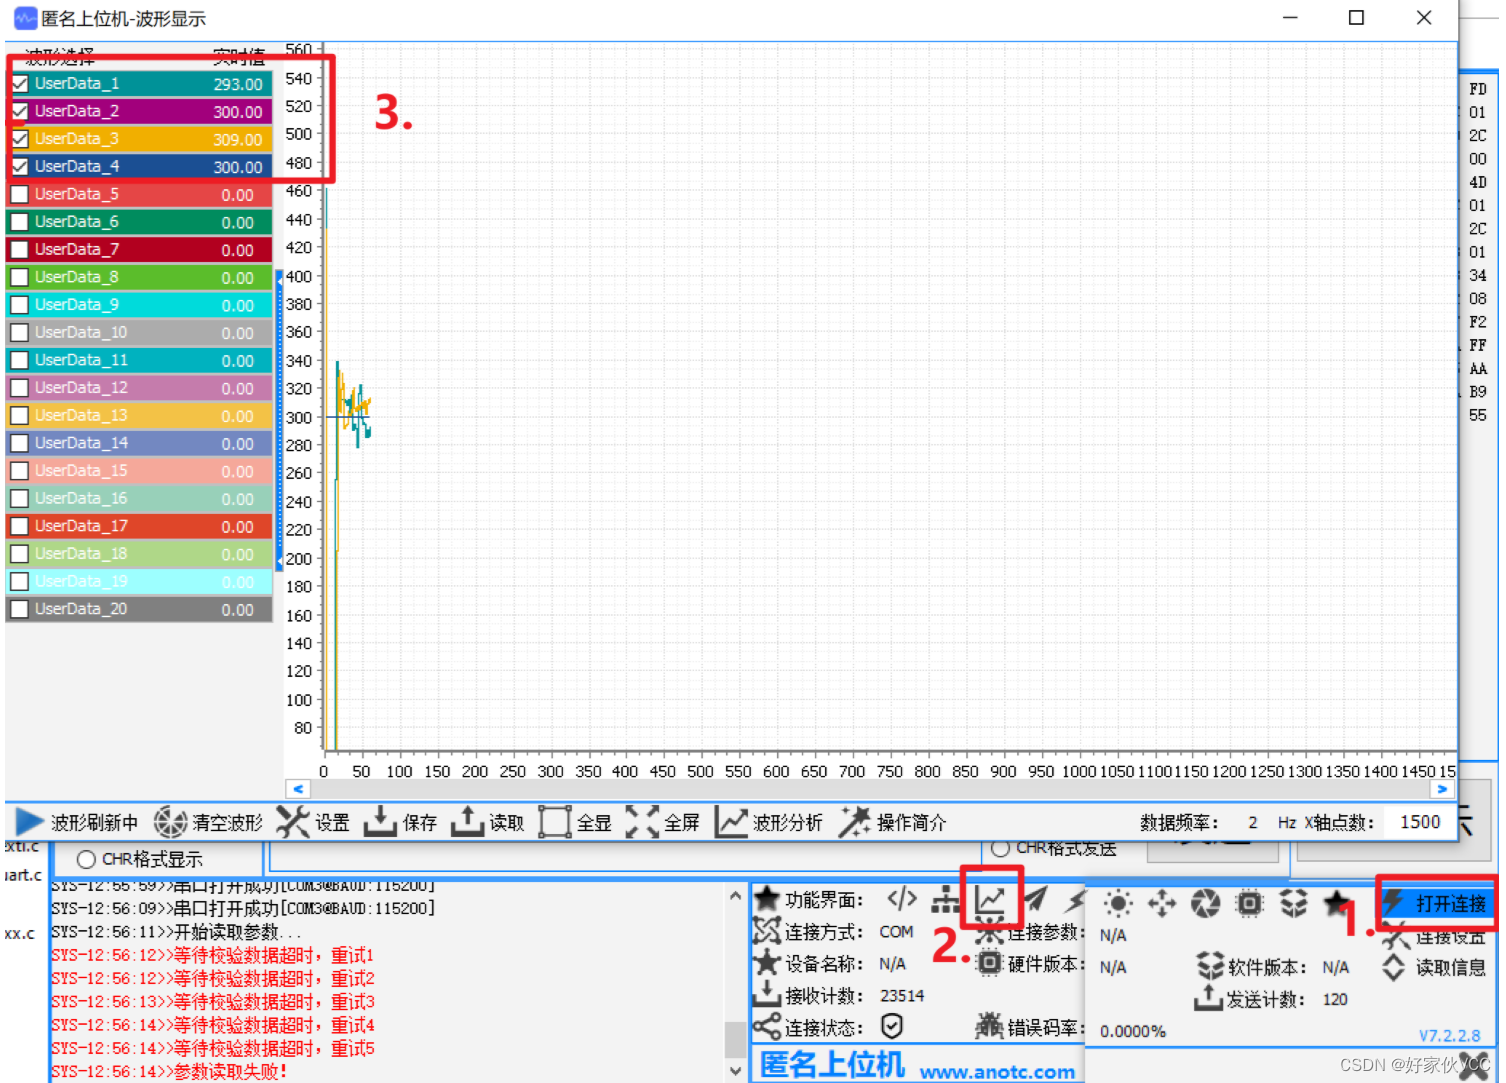This screenshot has width=1506, height=1083.
Task: Select the blue UserData_14 color bar
Action: point(140,443)
